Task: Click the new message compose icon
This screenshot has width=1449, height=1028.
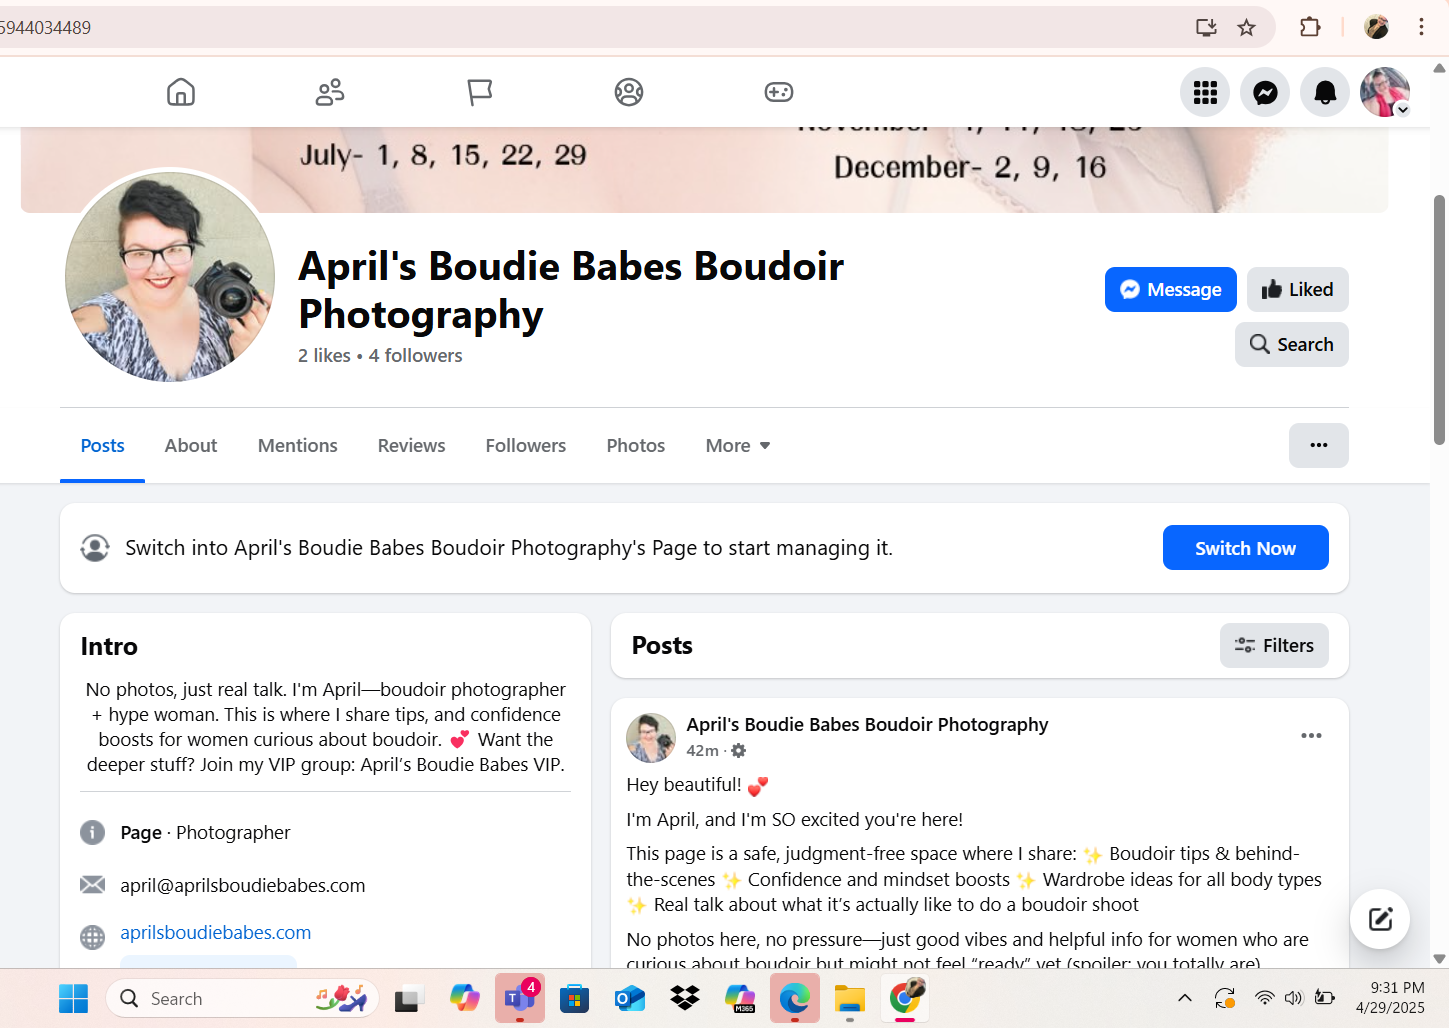Action: (x=1380, y=919)
